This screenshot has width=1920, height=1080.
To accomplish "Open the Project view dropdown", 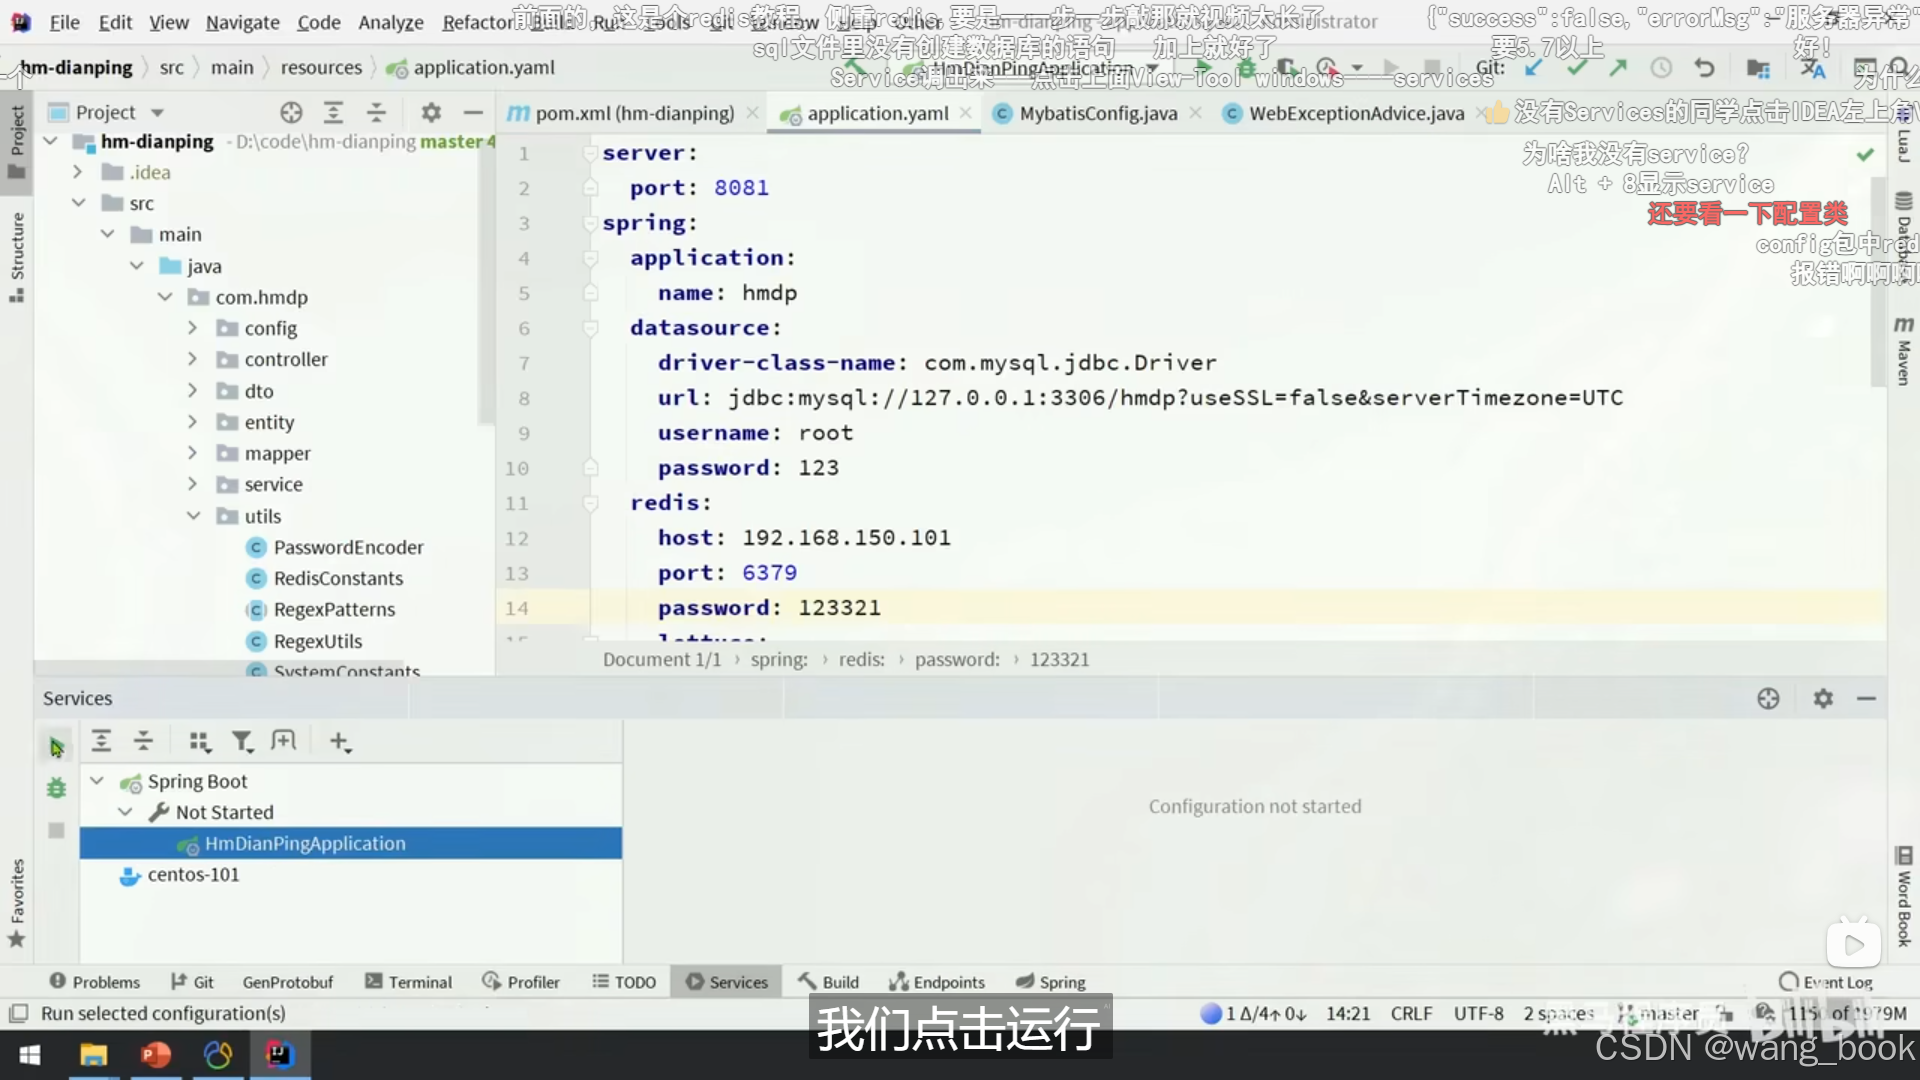I will click(157, 112).
